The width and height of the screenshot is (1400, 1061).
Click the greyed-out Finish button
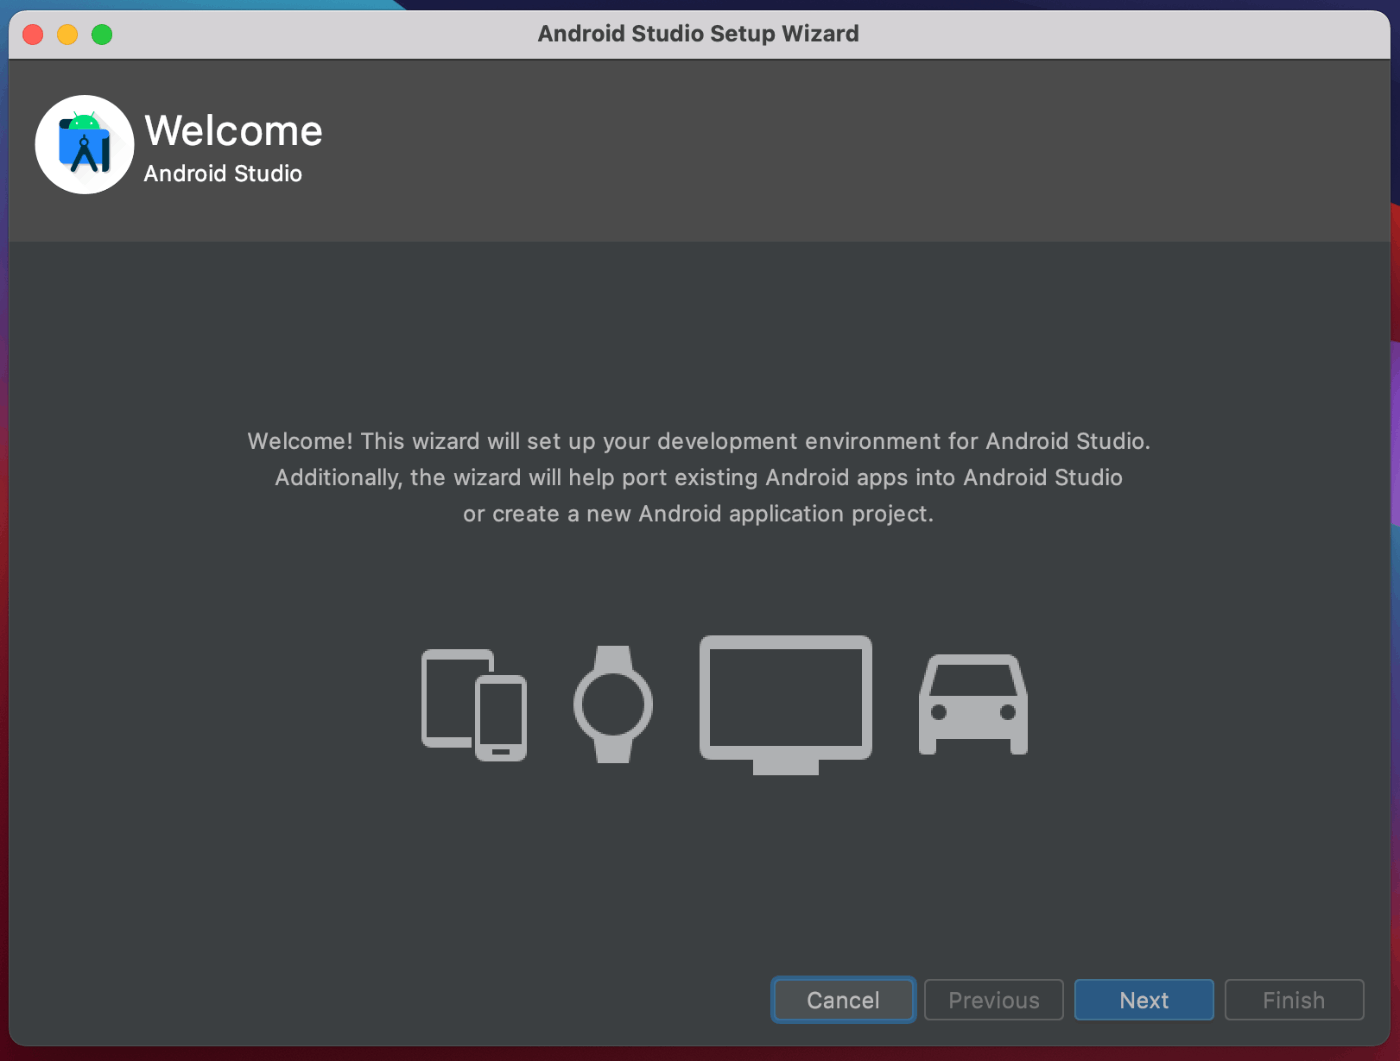click(1294, 1000)
